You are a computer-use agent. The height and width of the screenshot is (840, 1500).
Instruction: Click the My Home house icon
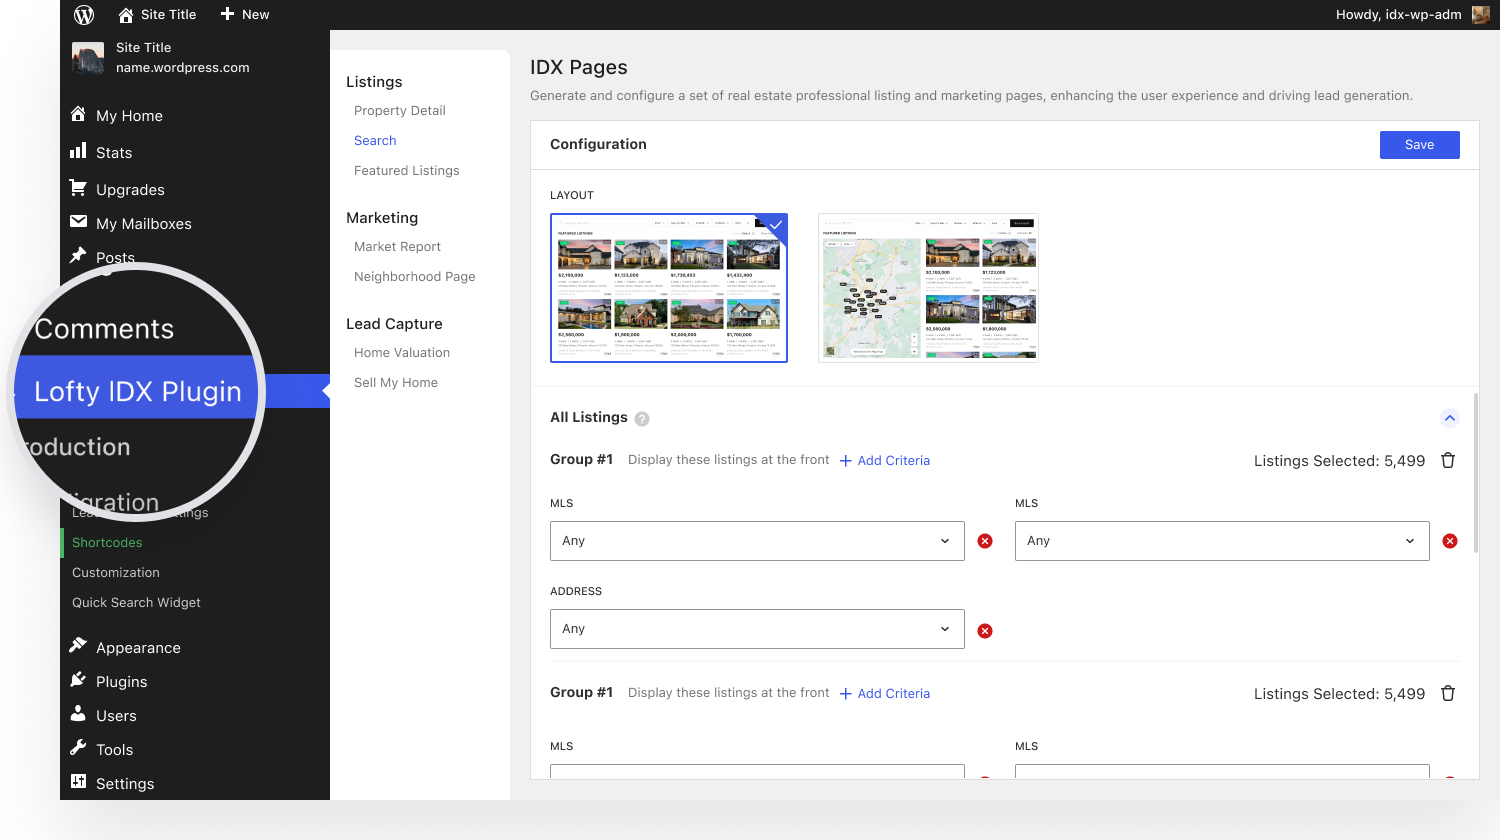pos(78,114)
